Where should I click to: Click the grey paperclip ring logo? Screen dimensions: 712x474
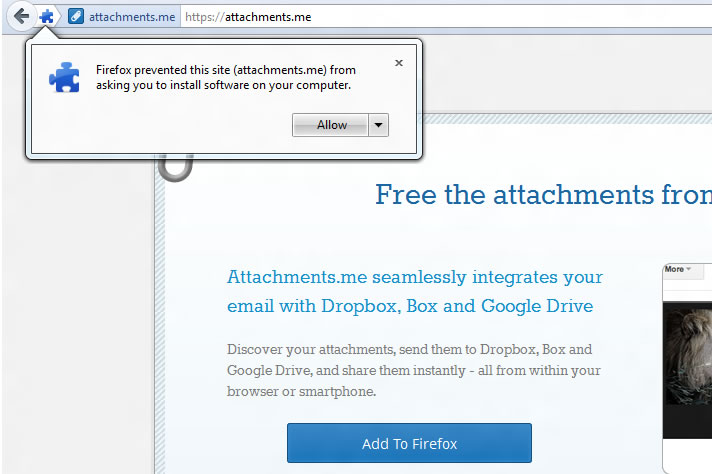point(176,167)
